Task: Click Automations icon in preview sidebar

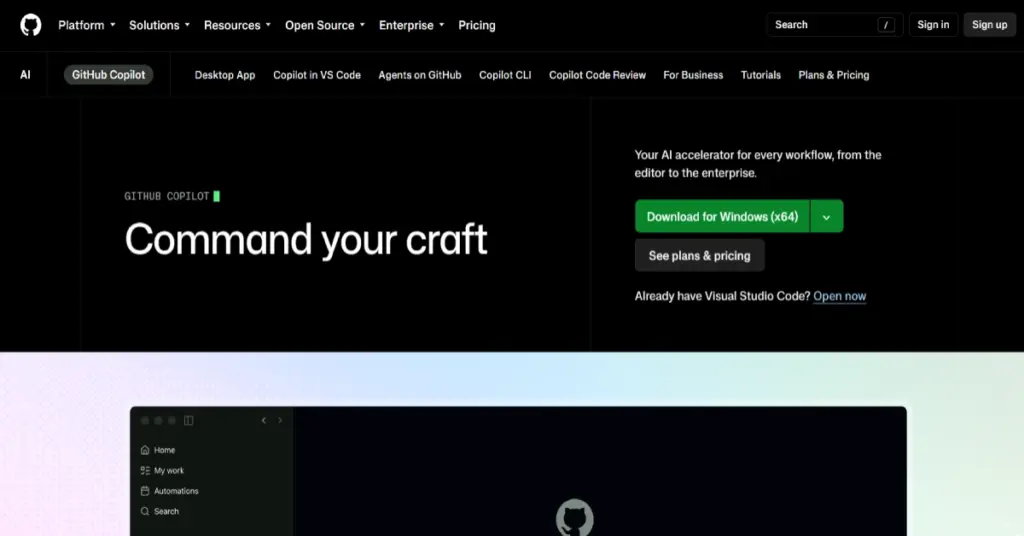Action: [145, 490]
